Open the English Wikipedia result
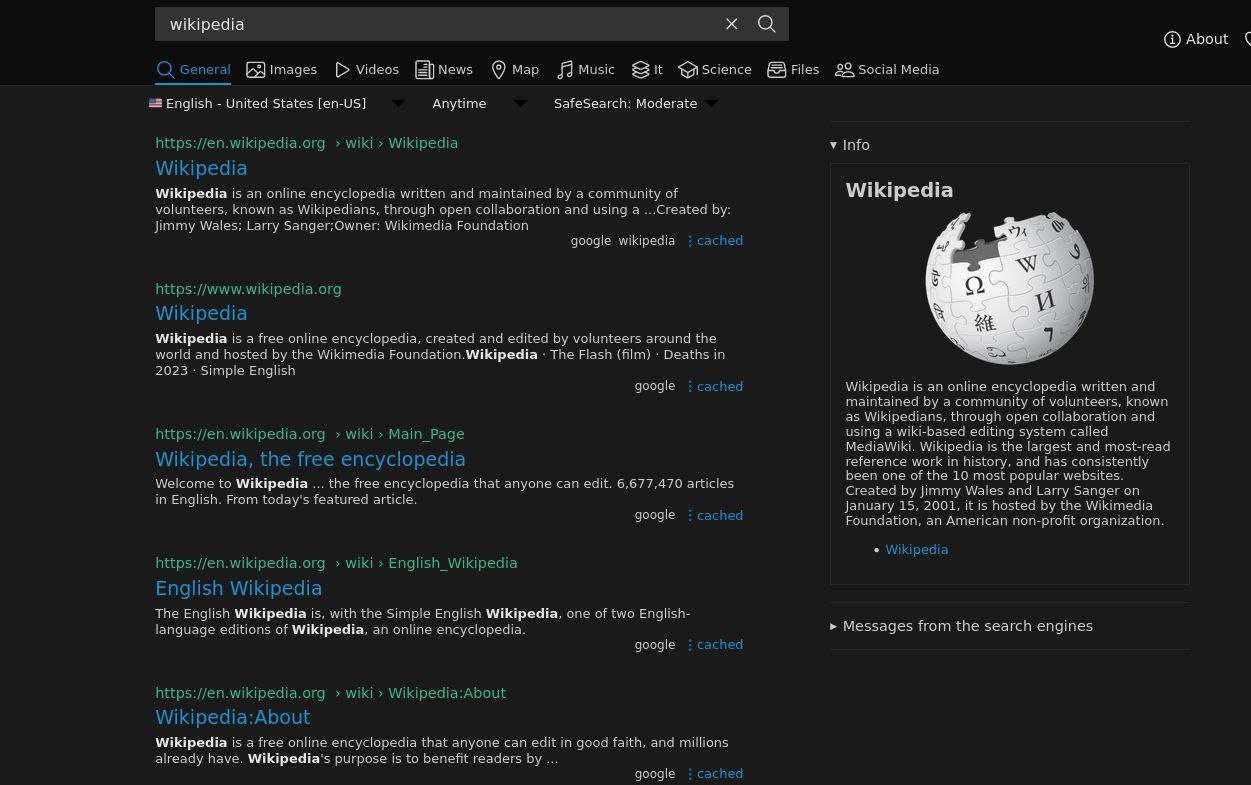The image size is (1251, 785). coord(238,588)
